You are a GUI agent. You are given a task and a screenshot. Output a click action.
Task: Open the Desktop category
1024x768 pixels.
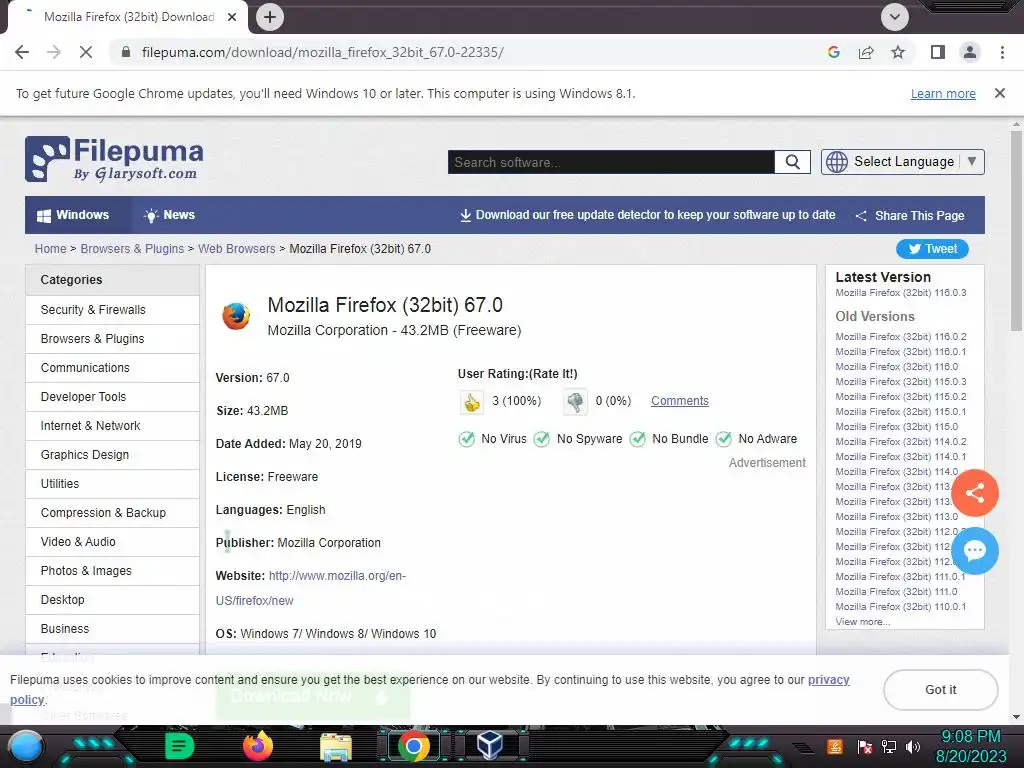[112, 600]
